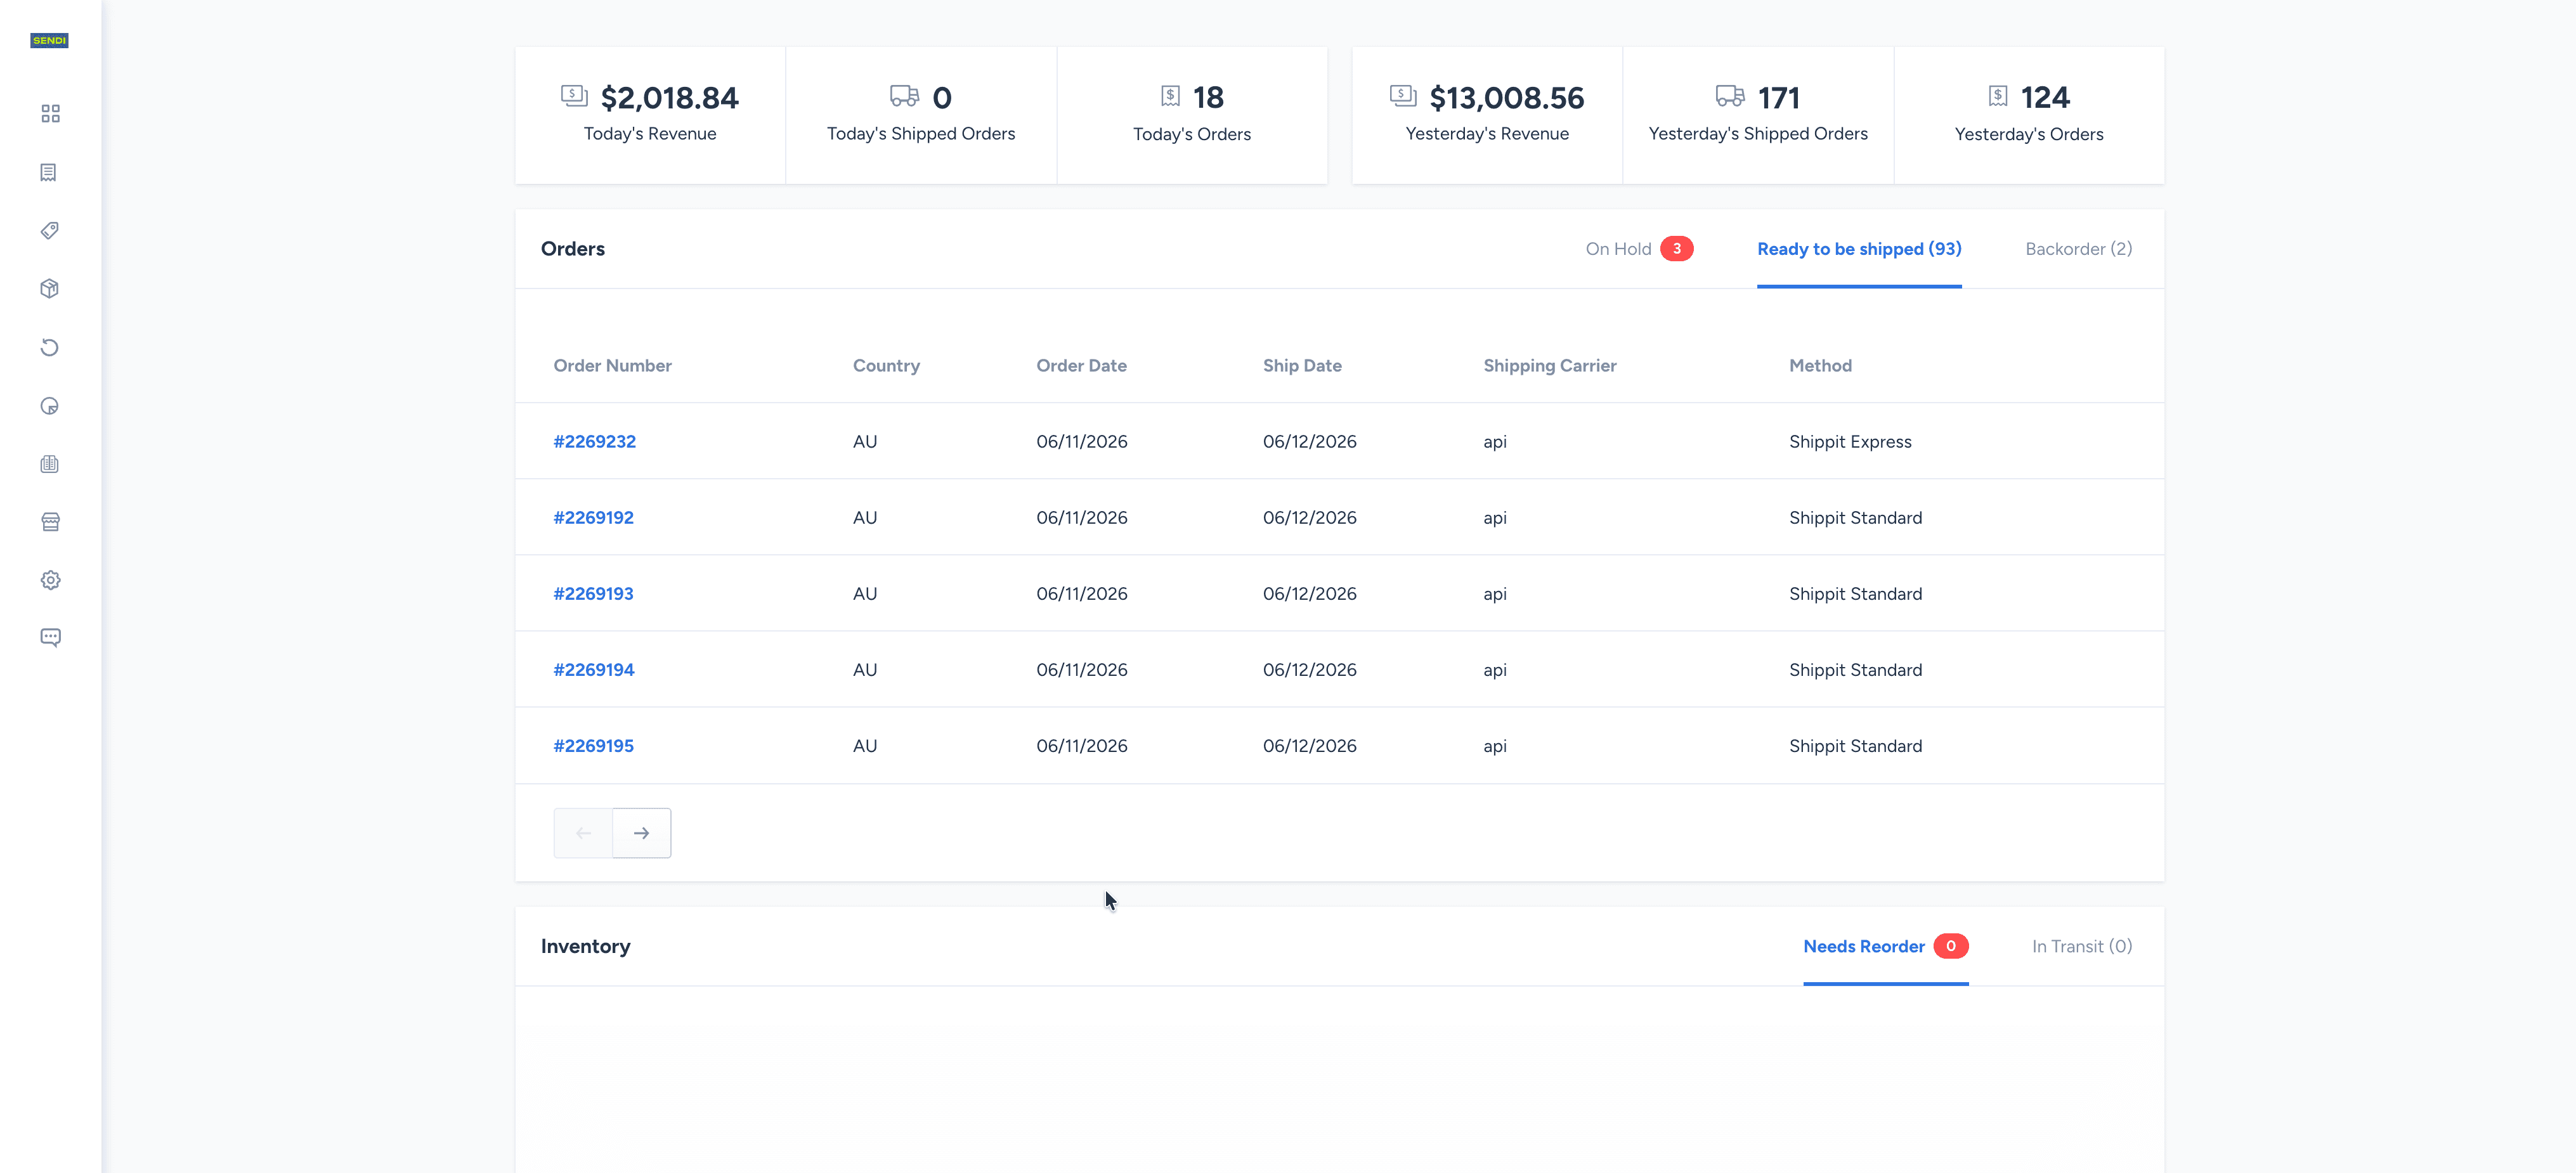The width and height of the screenshot is (2576, 1173).
Task: Switch to the Backorder tab
Action: (x=2078, y=249)
